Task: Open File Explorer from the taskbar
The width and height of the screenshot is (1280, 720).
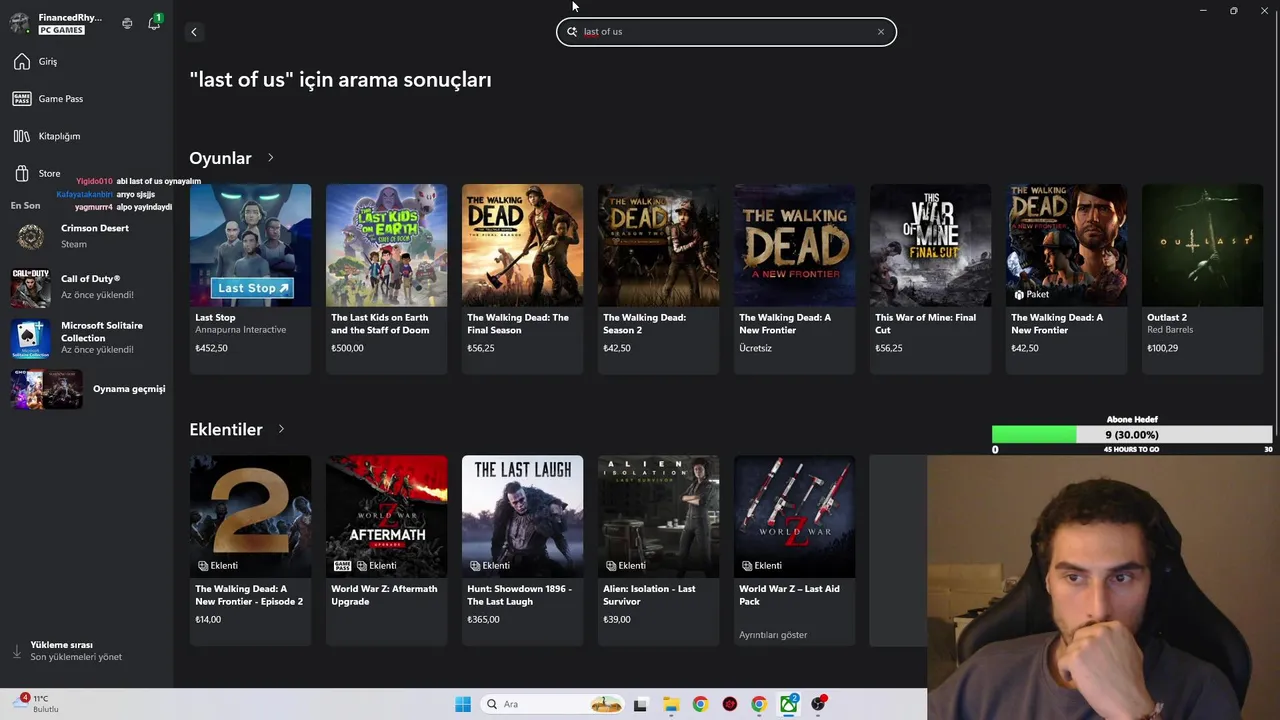Action: click(x=670, y=704)
